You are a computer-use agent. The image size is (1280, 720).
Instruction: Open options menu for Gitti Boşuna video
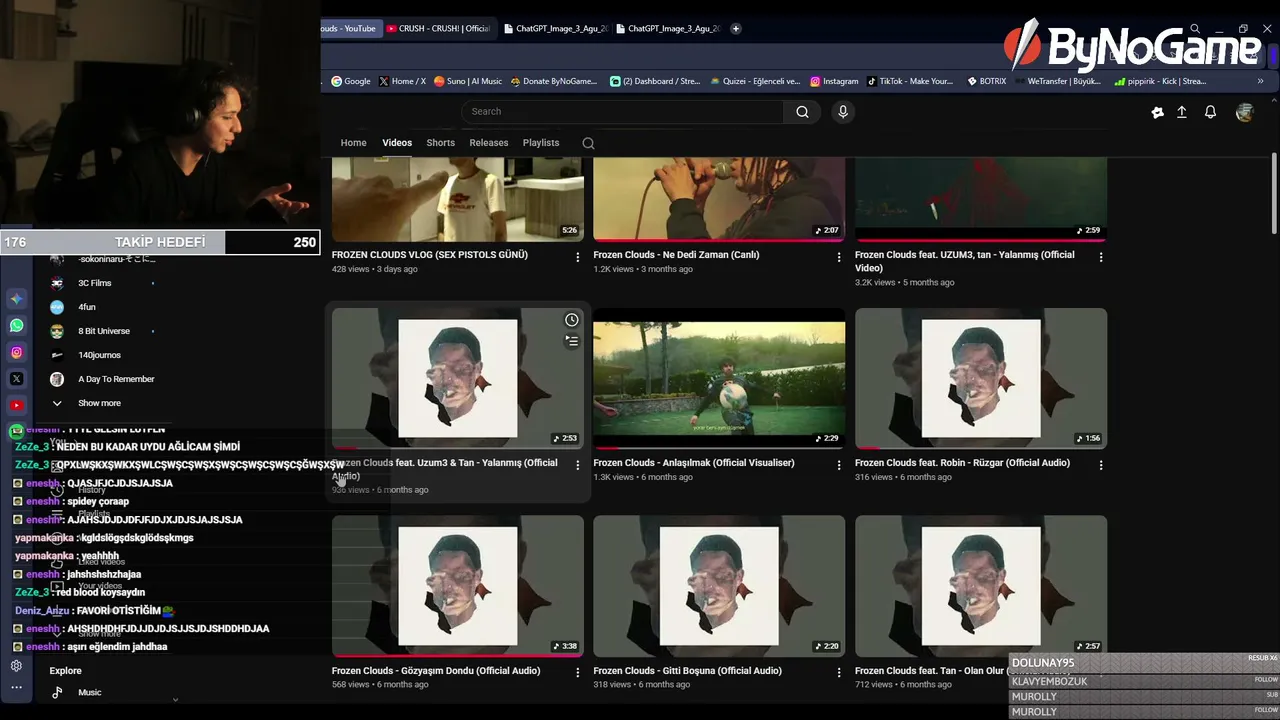point(839,673)
